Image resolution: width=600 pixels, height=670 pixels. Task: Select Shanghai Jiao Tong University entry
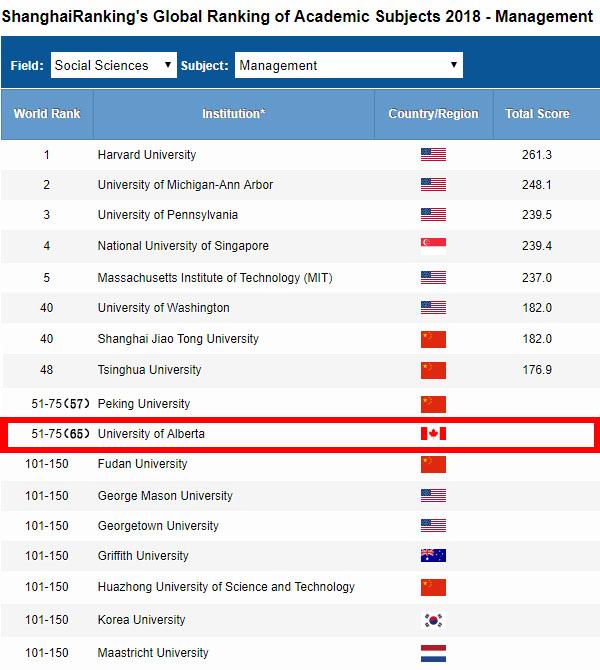(x=178, y=339)
